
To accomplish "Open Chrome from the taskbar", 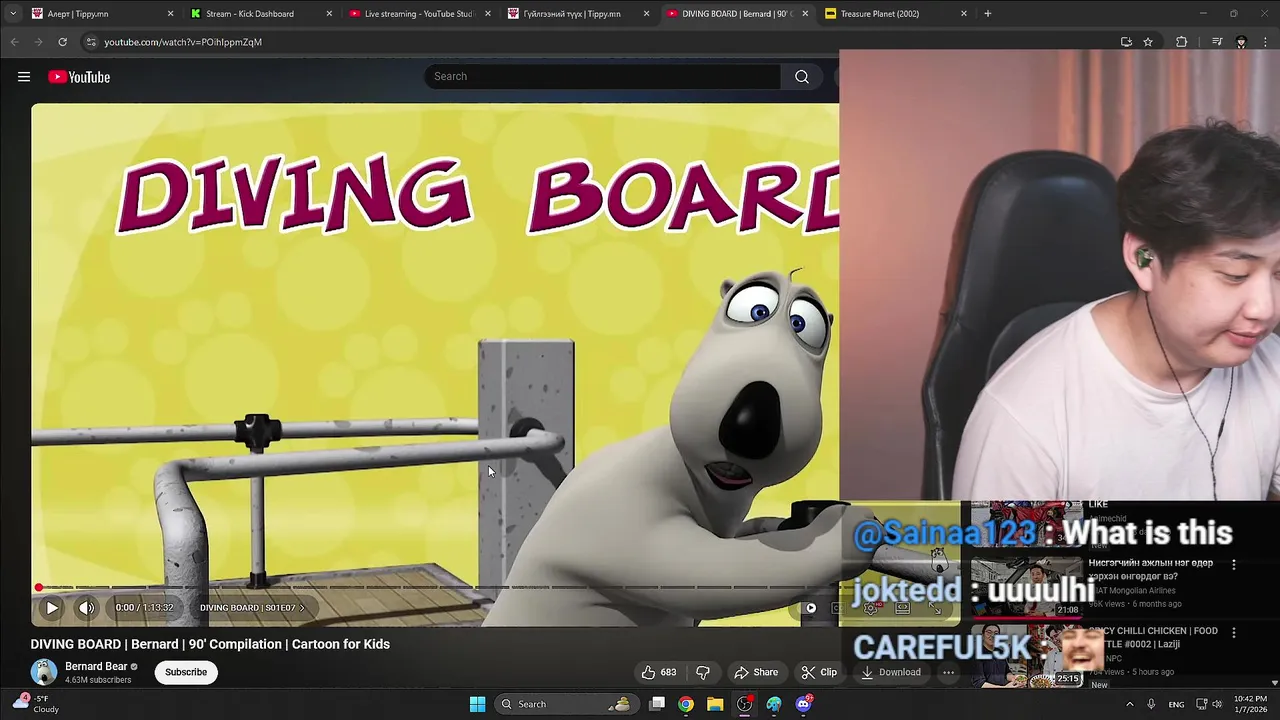I will pos(686,704).
